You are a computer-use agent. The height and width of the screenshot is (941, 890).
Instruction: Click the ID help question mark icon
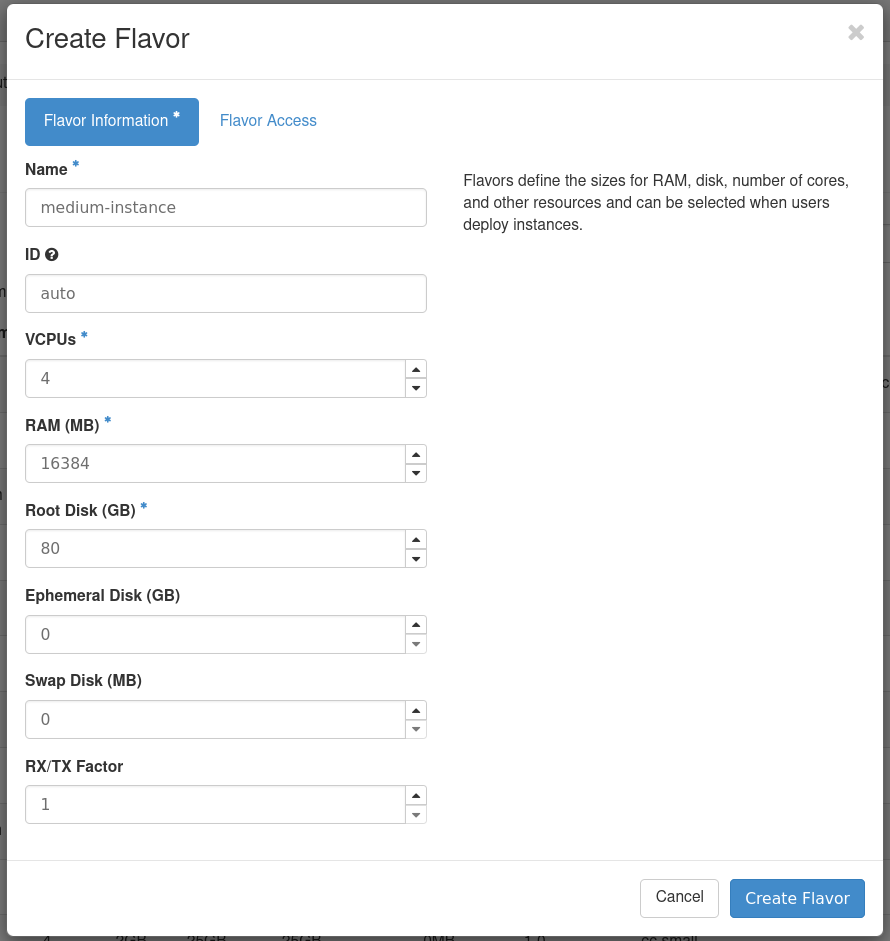(x=52, y=255)
